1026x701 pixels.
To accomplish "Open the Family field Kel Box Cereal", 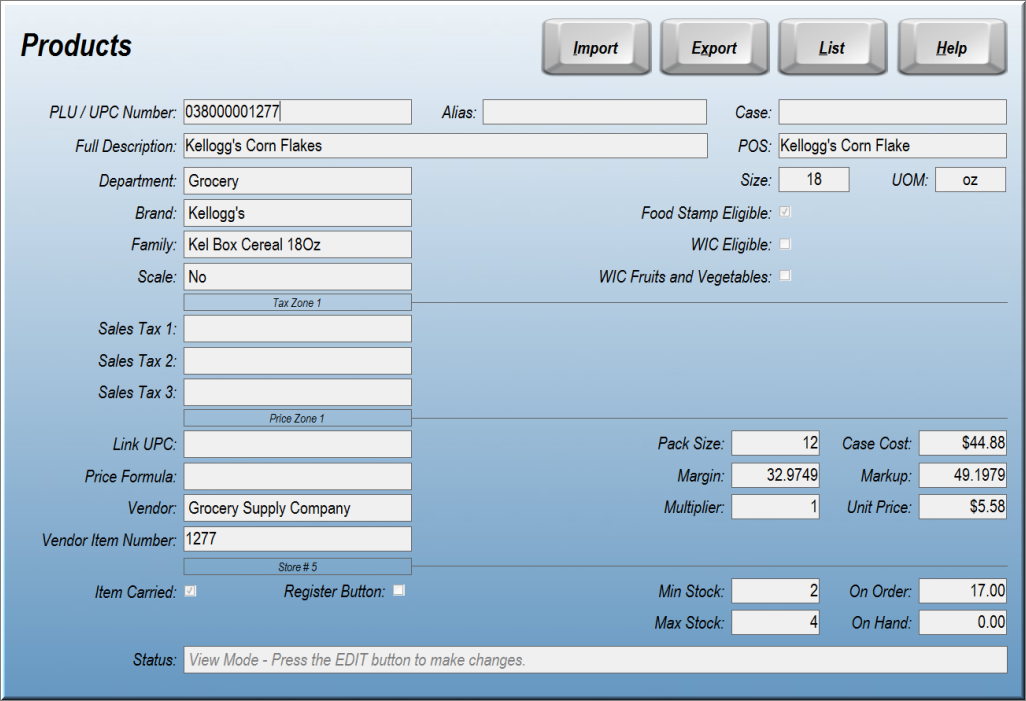I will coord(297,244).
